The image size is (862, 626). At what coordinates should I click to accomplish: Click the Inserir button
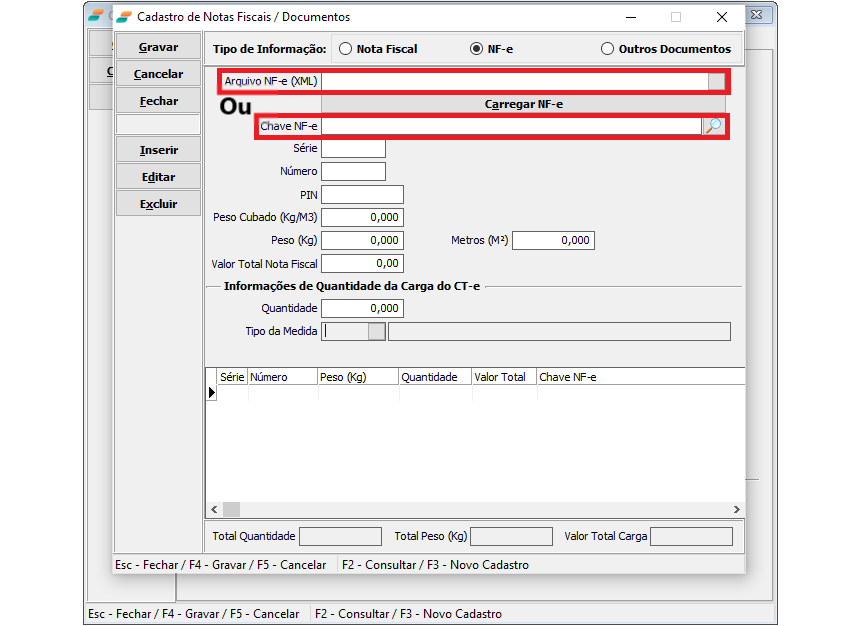[x=158, y=150]
